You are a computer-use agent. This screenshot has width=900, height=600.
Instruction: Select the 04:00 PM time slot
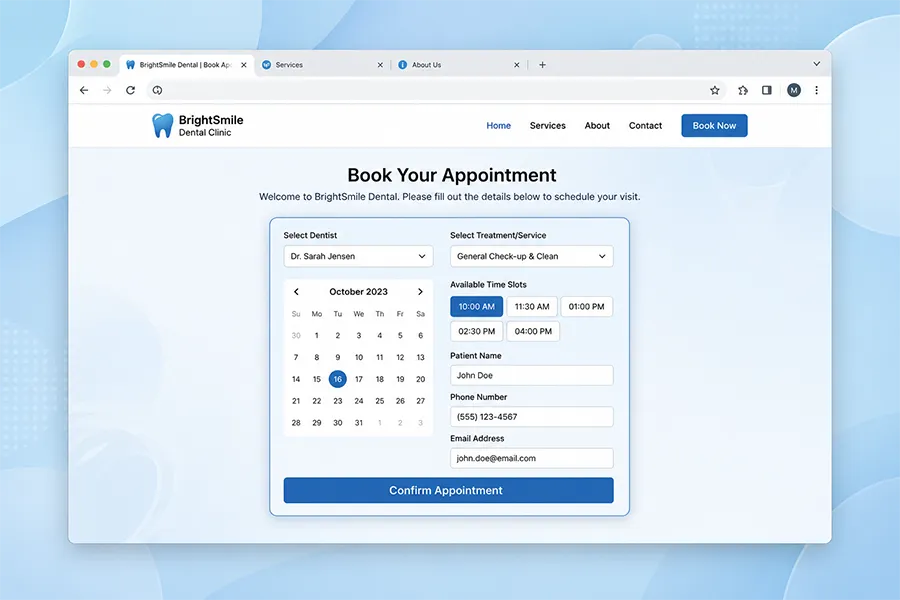click(x=533, y=331)
